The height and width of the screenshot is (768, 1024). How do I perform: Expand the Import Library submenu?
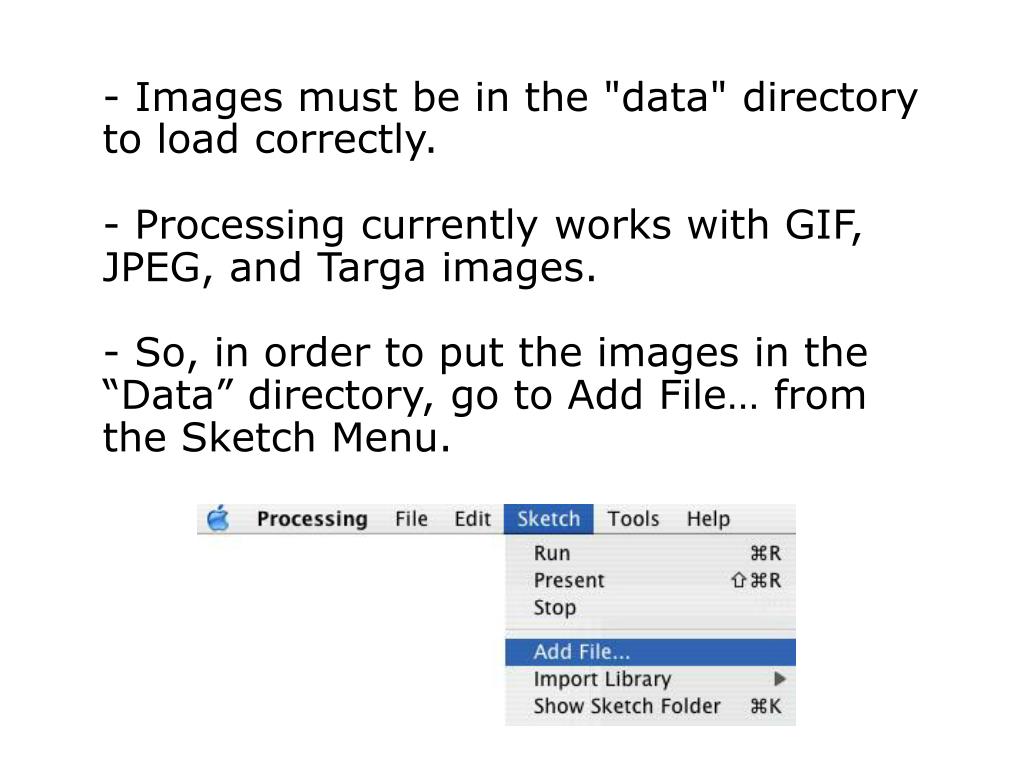coord(650,679)
